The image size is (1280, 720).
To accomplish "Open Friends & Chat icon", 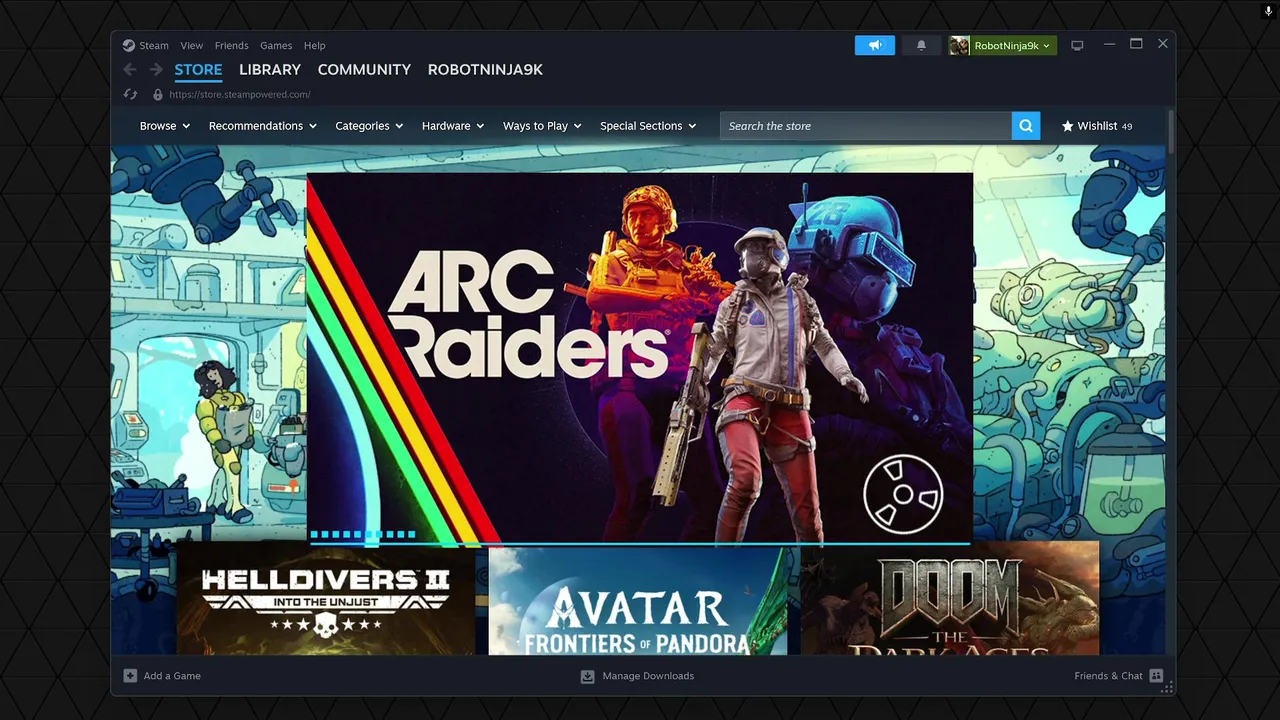I will (x=1156, y=676).
